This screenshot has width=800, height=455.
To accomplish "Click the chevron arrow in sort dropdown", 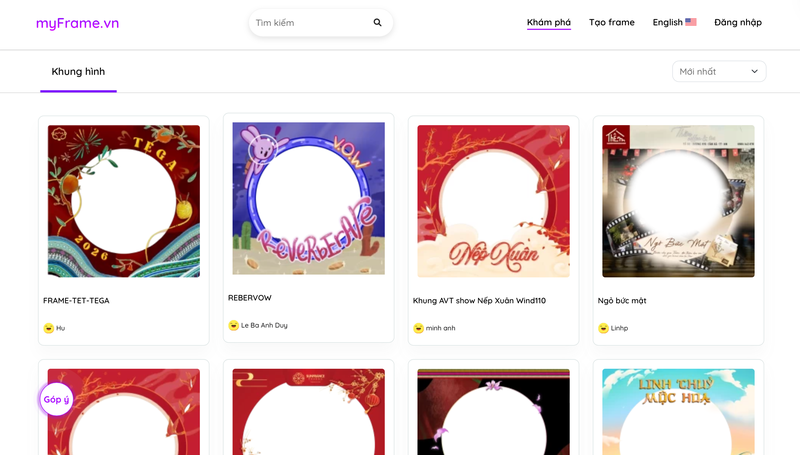I will (x=755, y=71).
